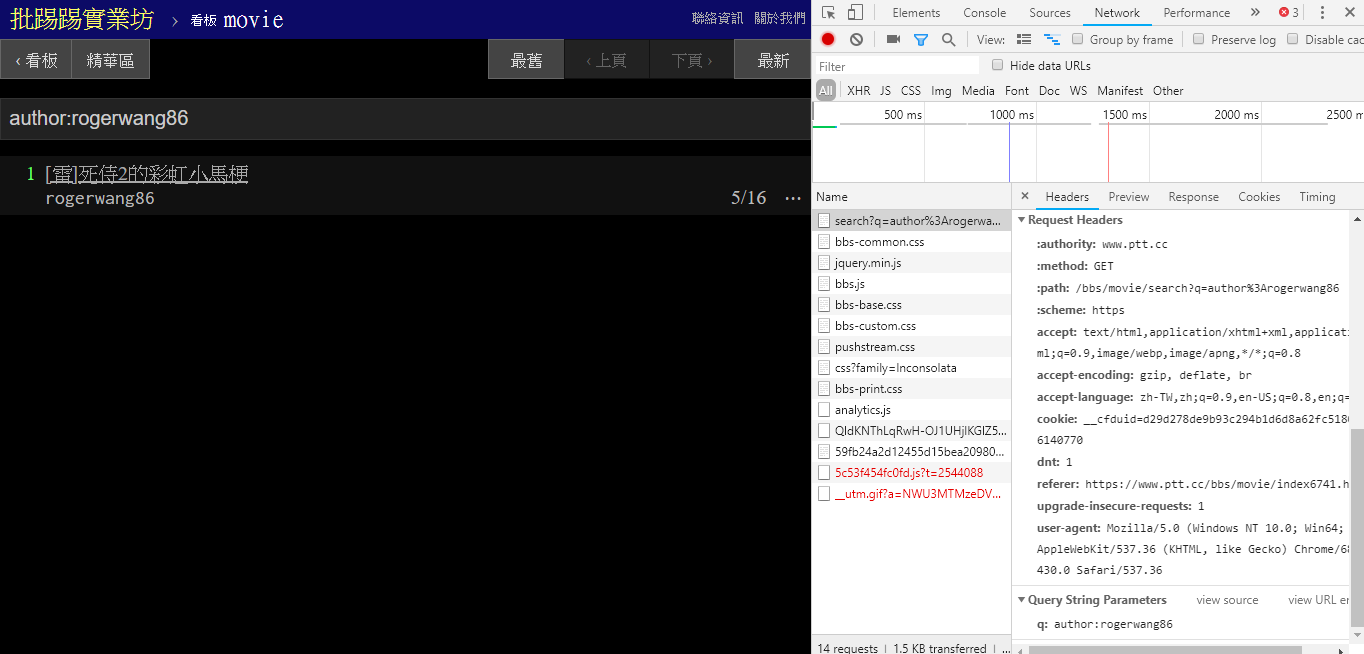Open the post options ellipsis menu
Image resolution: width=1364 pixels, height=654 pixels.
click(x=793, y=198)
